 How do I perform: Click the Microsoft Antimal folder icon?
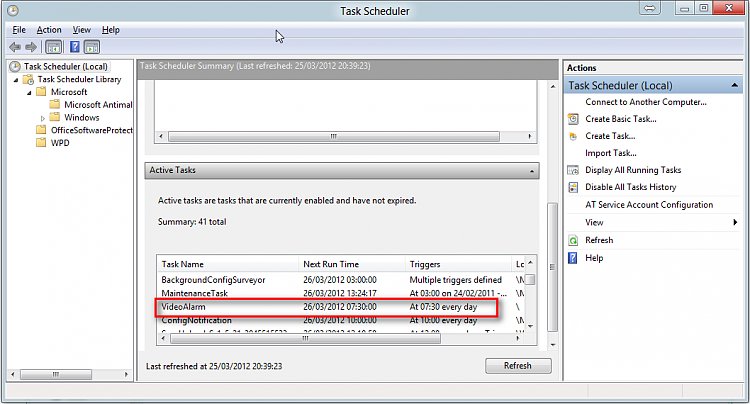[55, 104]
